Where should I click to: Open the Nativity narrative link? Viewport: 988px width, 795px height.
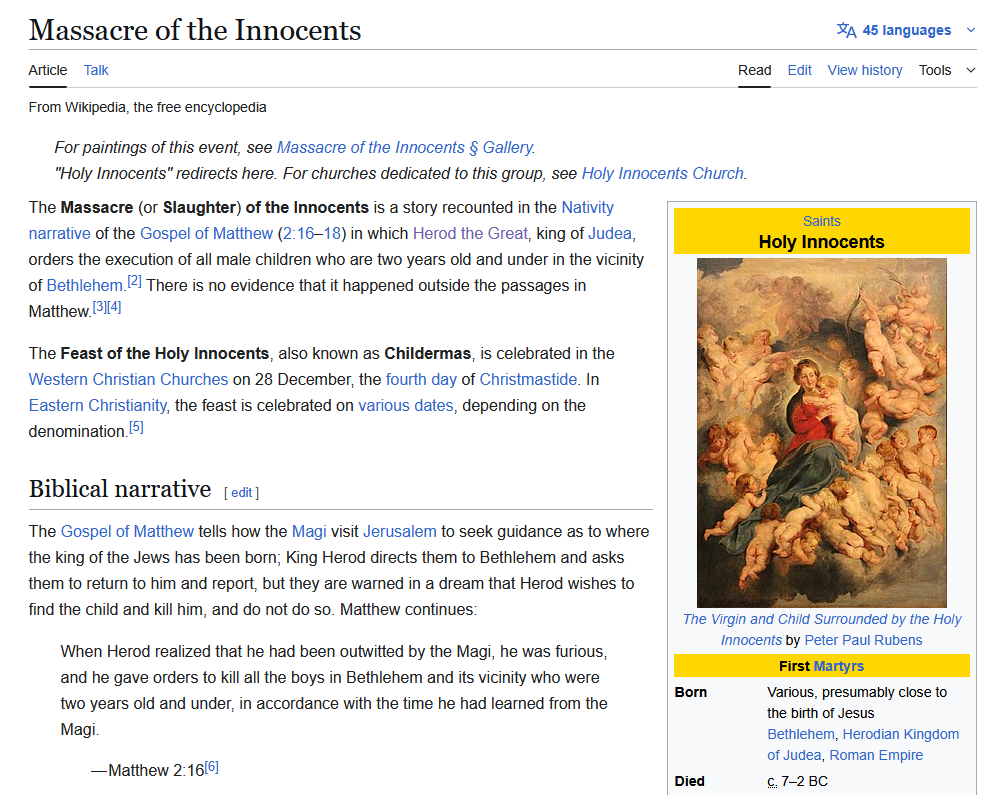point(587,207)
